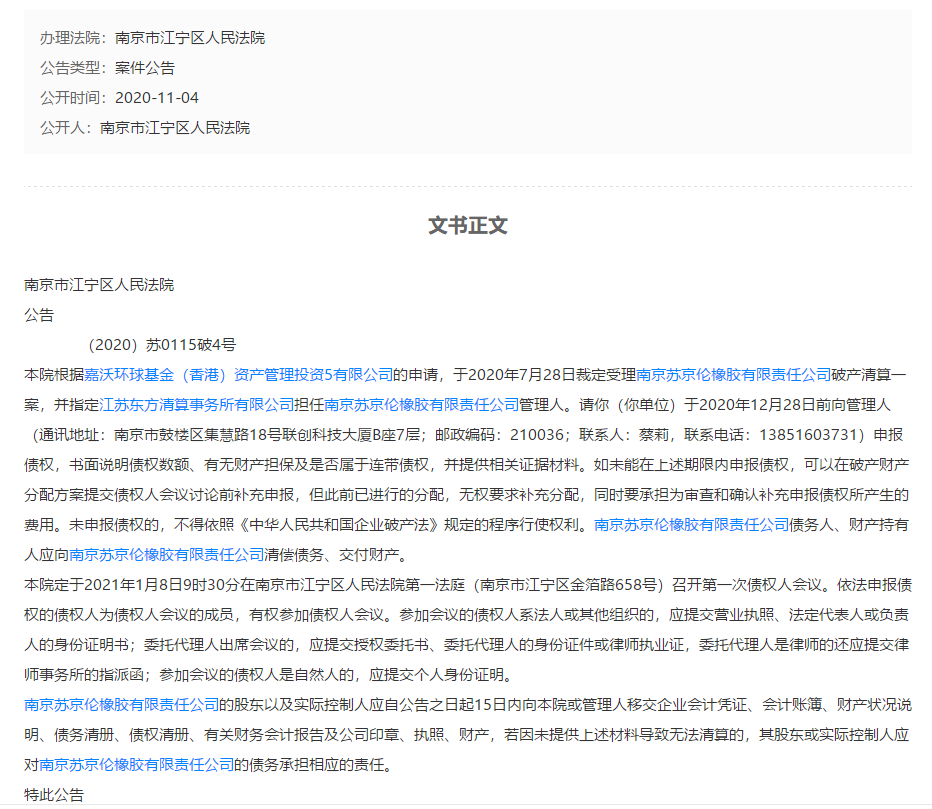
Task: Open the 江苏东方清算事务所有限公司 link
Action: pyautogui.click(x=197, y=405)
